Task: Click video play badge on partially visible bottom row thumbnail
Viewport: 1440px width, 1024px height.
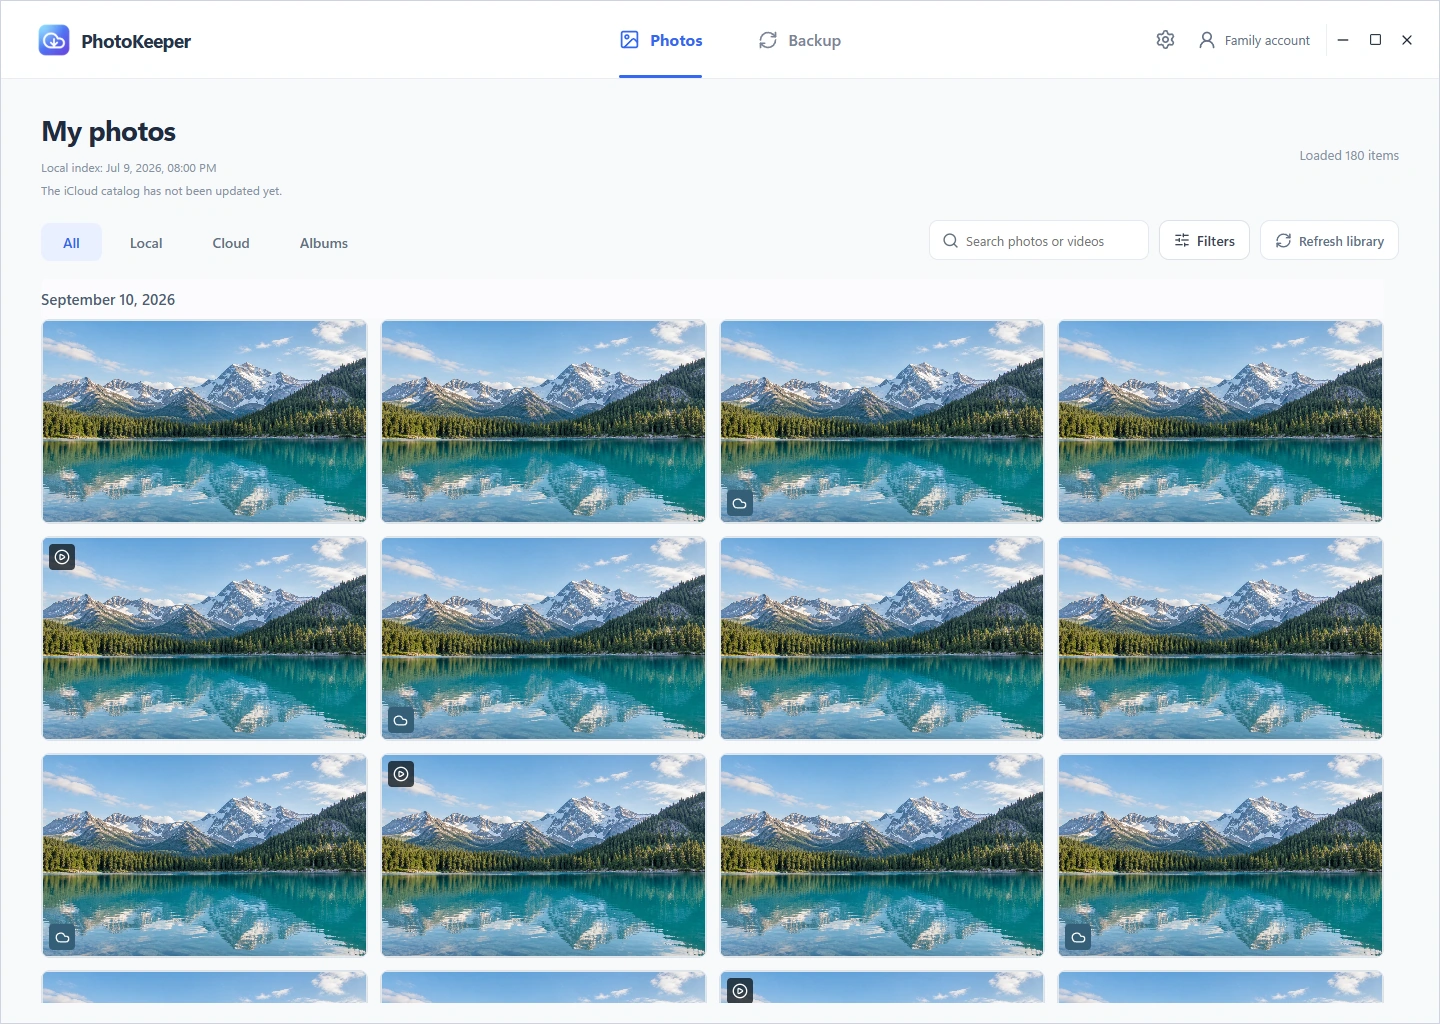Action: pyautogui.click(x=739, y=991)
